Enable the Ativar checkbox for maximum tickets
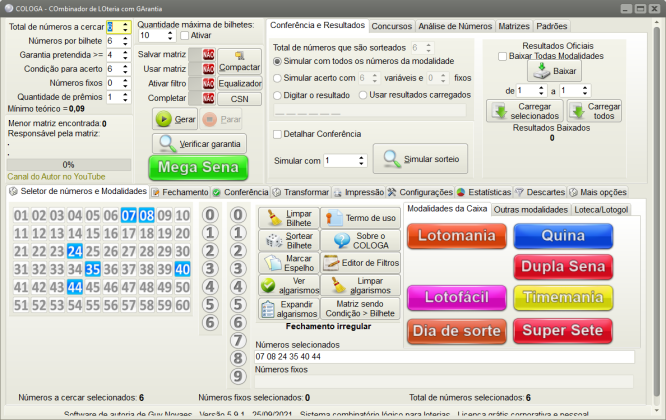The image size is (666, 420). click(x=185, y=36)
